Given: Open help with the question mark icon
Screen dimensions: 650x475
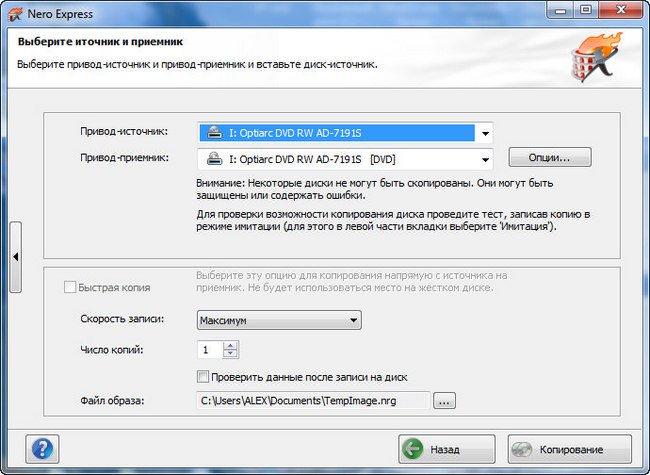Looking at the screenshot, I should tap(42, 449).
